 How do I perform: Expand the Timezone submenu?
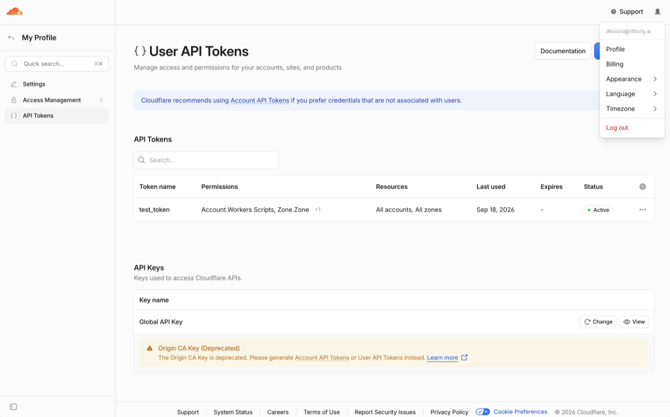pos(655,109)
